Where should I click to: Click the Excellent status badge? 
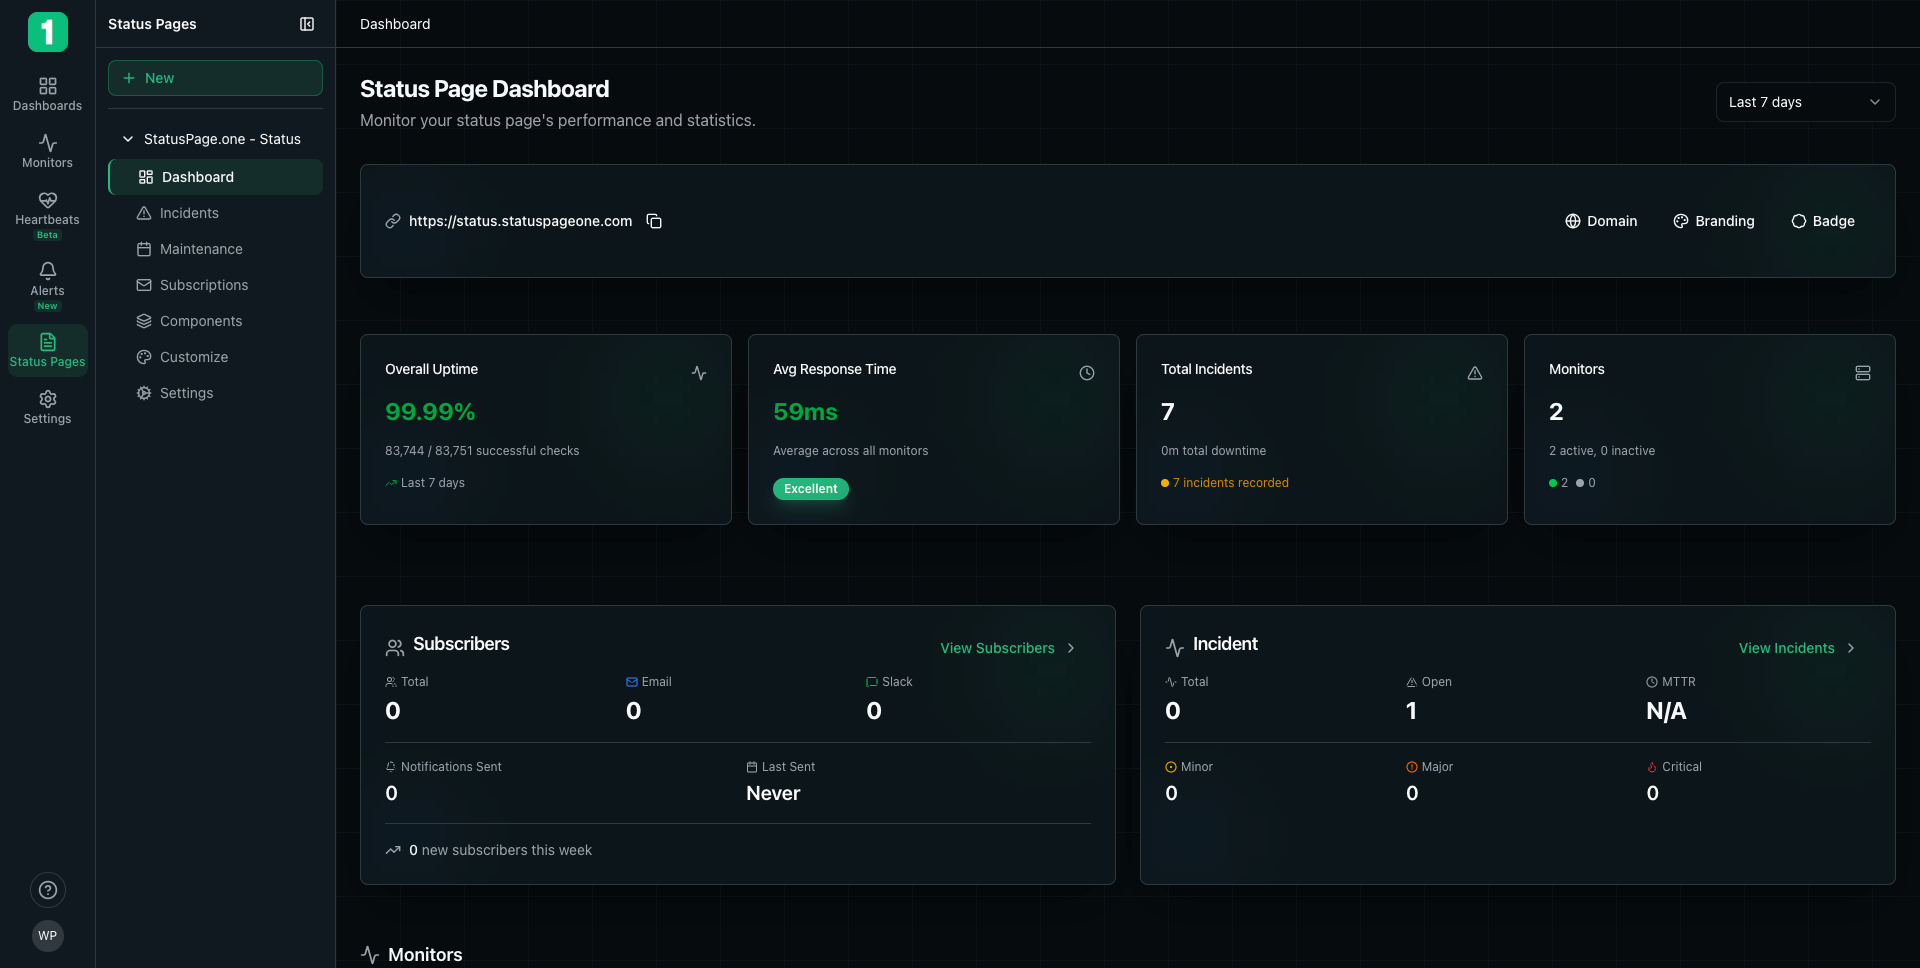pos(810,489)
